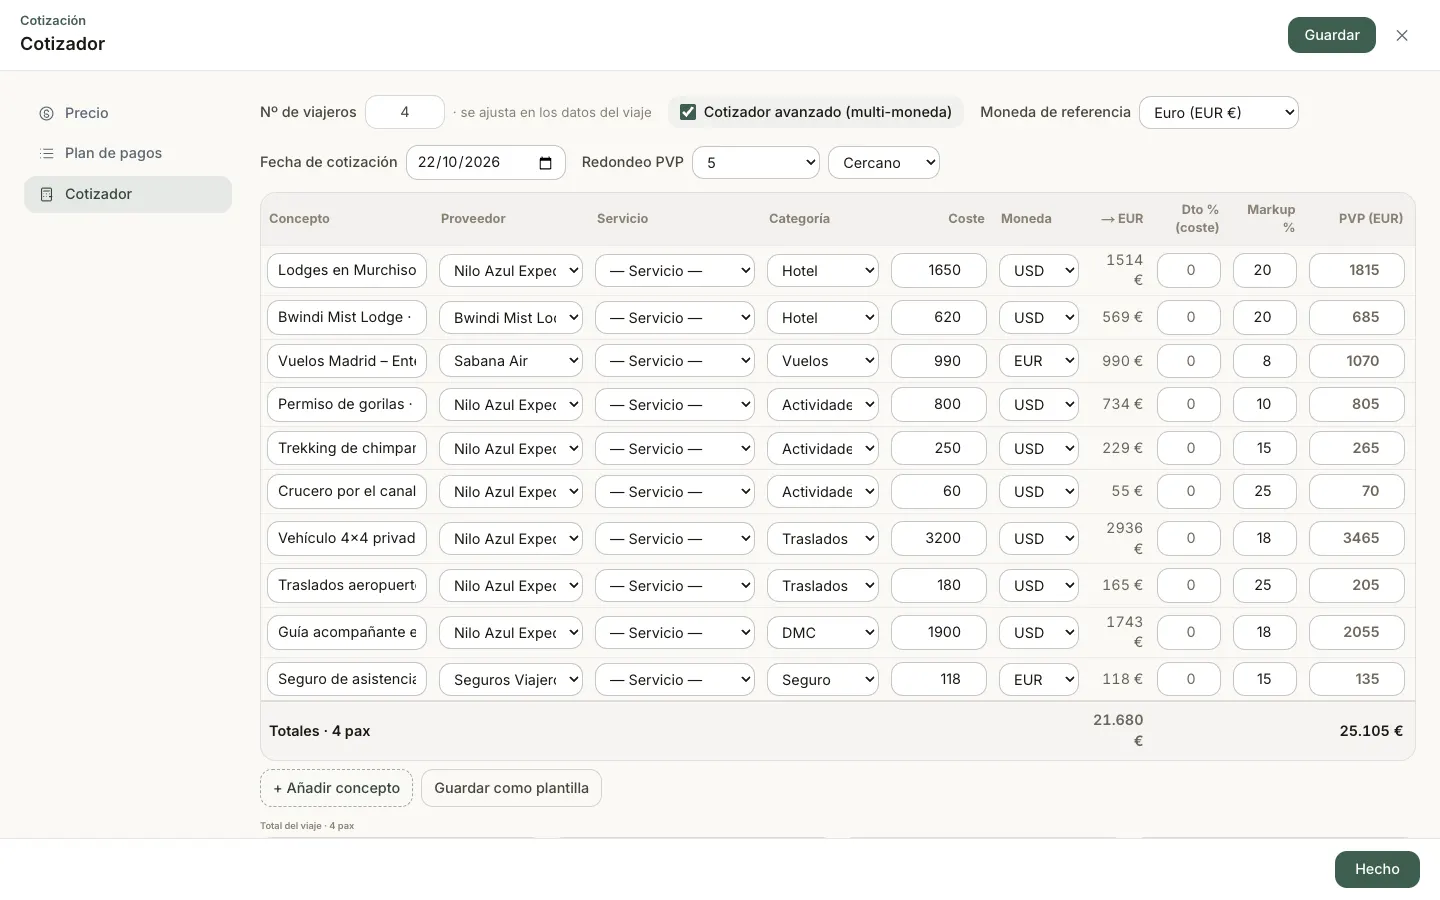Open Proveedor dropdown for Lodges en Murchison
The image size is (1440, 900).
[511, 271]
